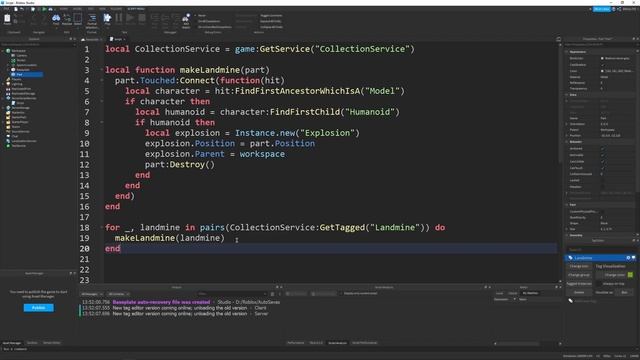Click the speech-bubble icon on Landmine tag row
This screenshot has height=360, width=640.
(633, 258)
